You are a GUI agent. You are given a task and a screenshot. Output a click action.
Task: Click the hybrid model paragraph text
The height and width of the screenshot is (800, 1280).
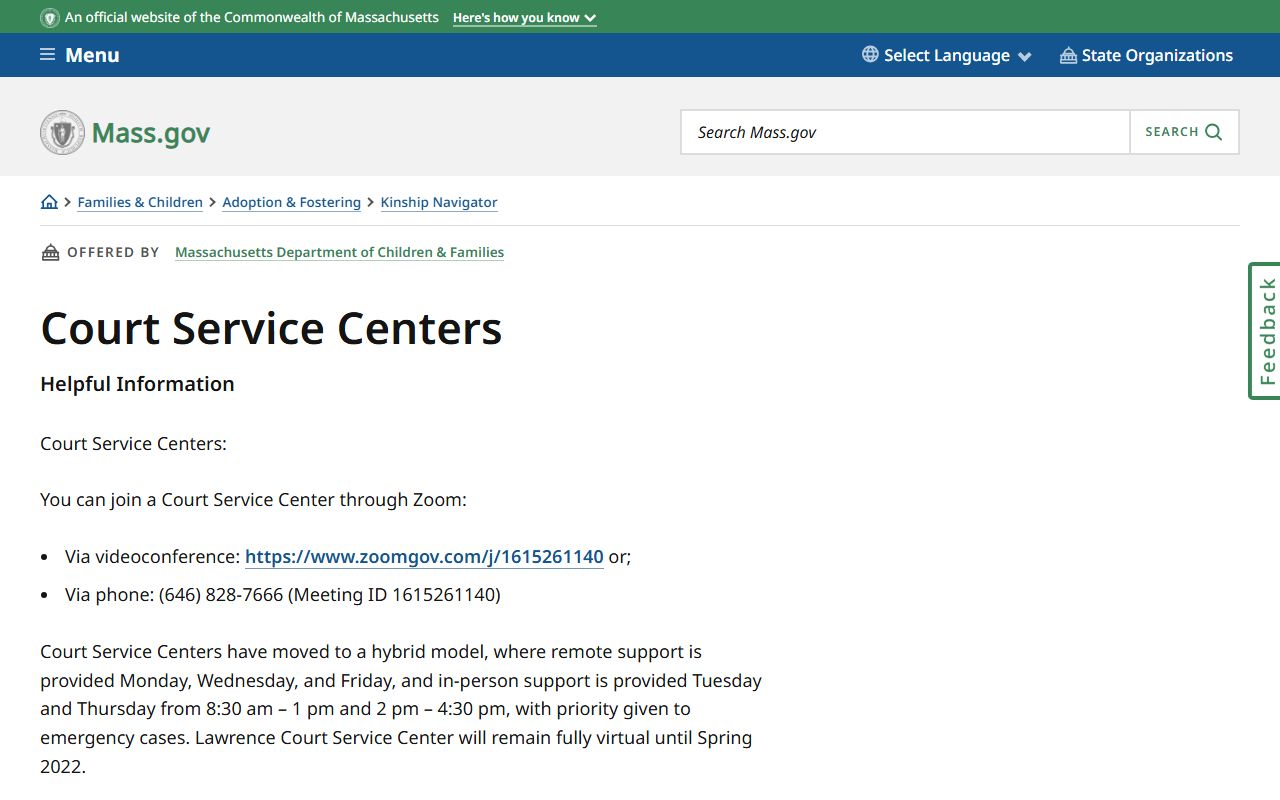coord(401,709)
